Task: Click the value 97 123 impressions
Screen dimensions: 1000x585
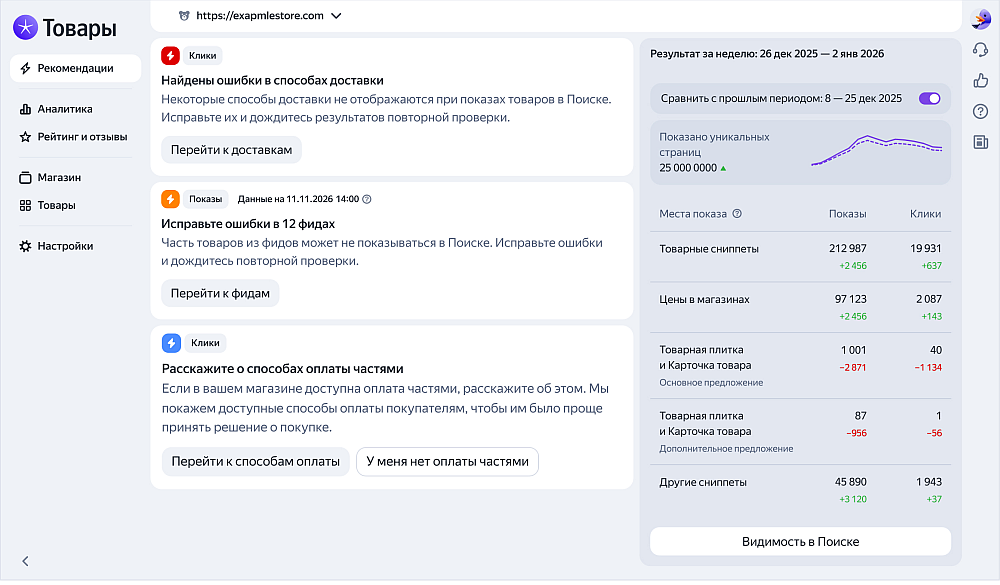Action: click(851, 299)
